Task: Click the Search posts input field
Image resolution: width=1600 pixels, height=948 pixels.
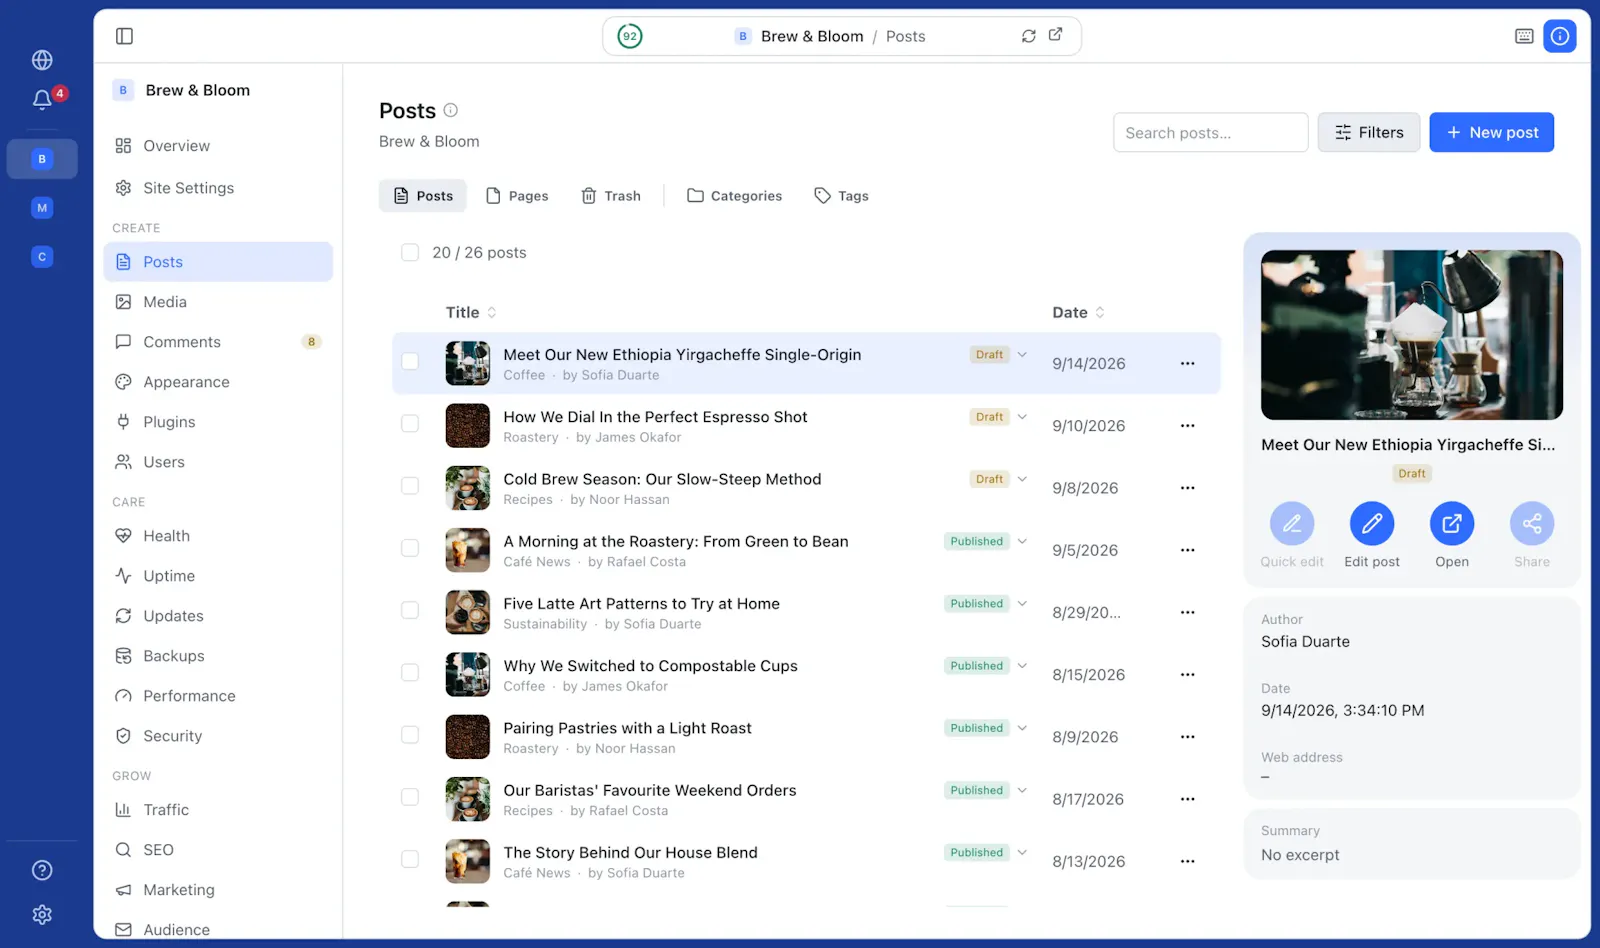Action: tap(1210, 132)
